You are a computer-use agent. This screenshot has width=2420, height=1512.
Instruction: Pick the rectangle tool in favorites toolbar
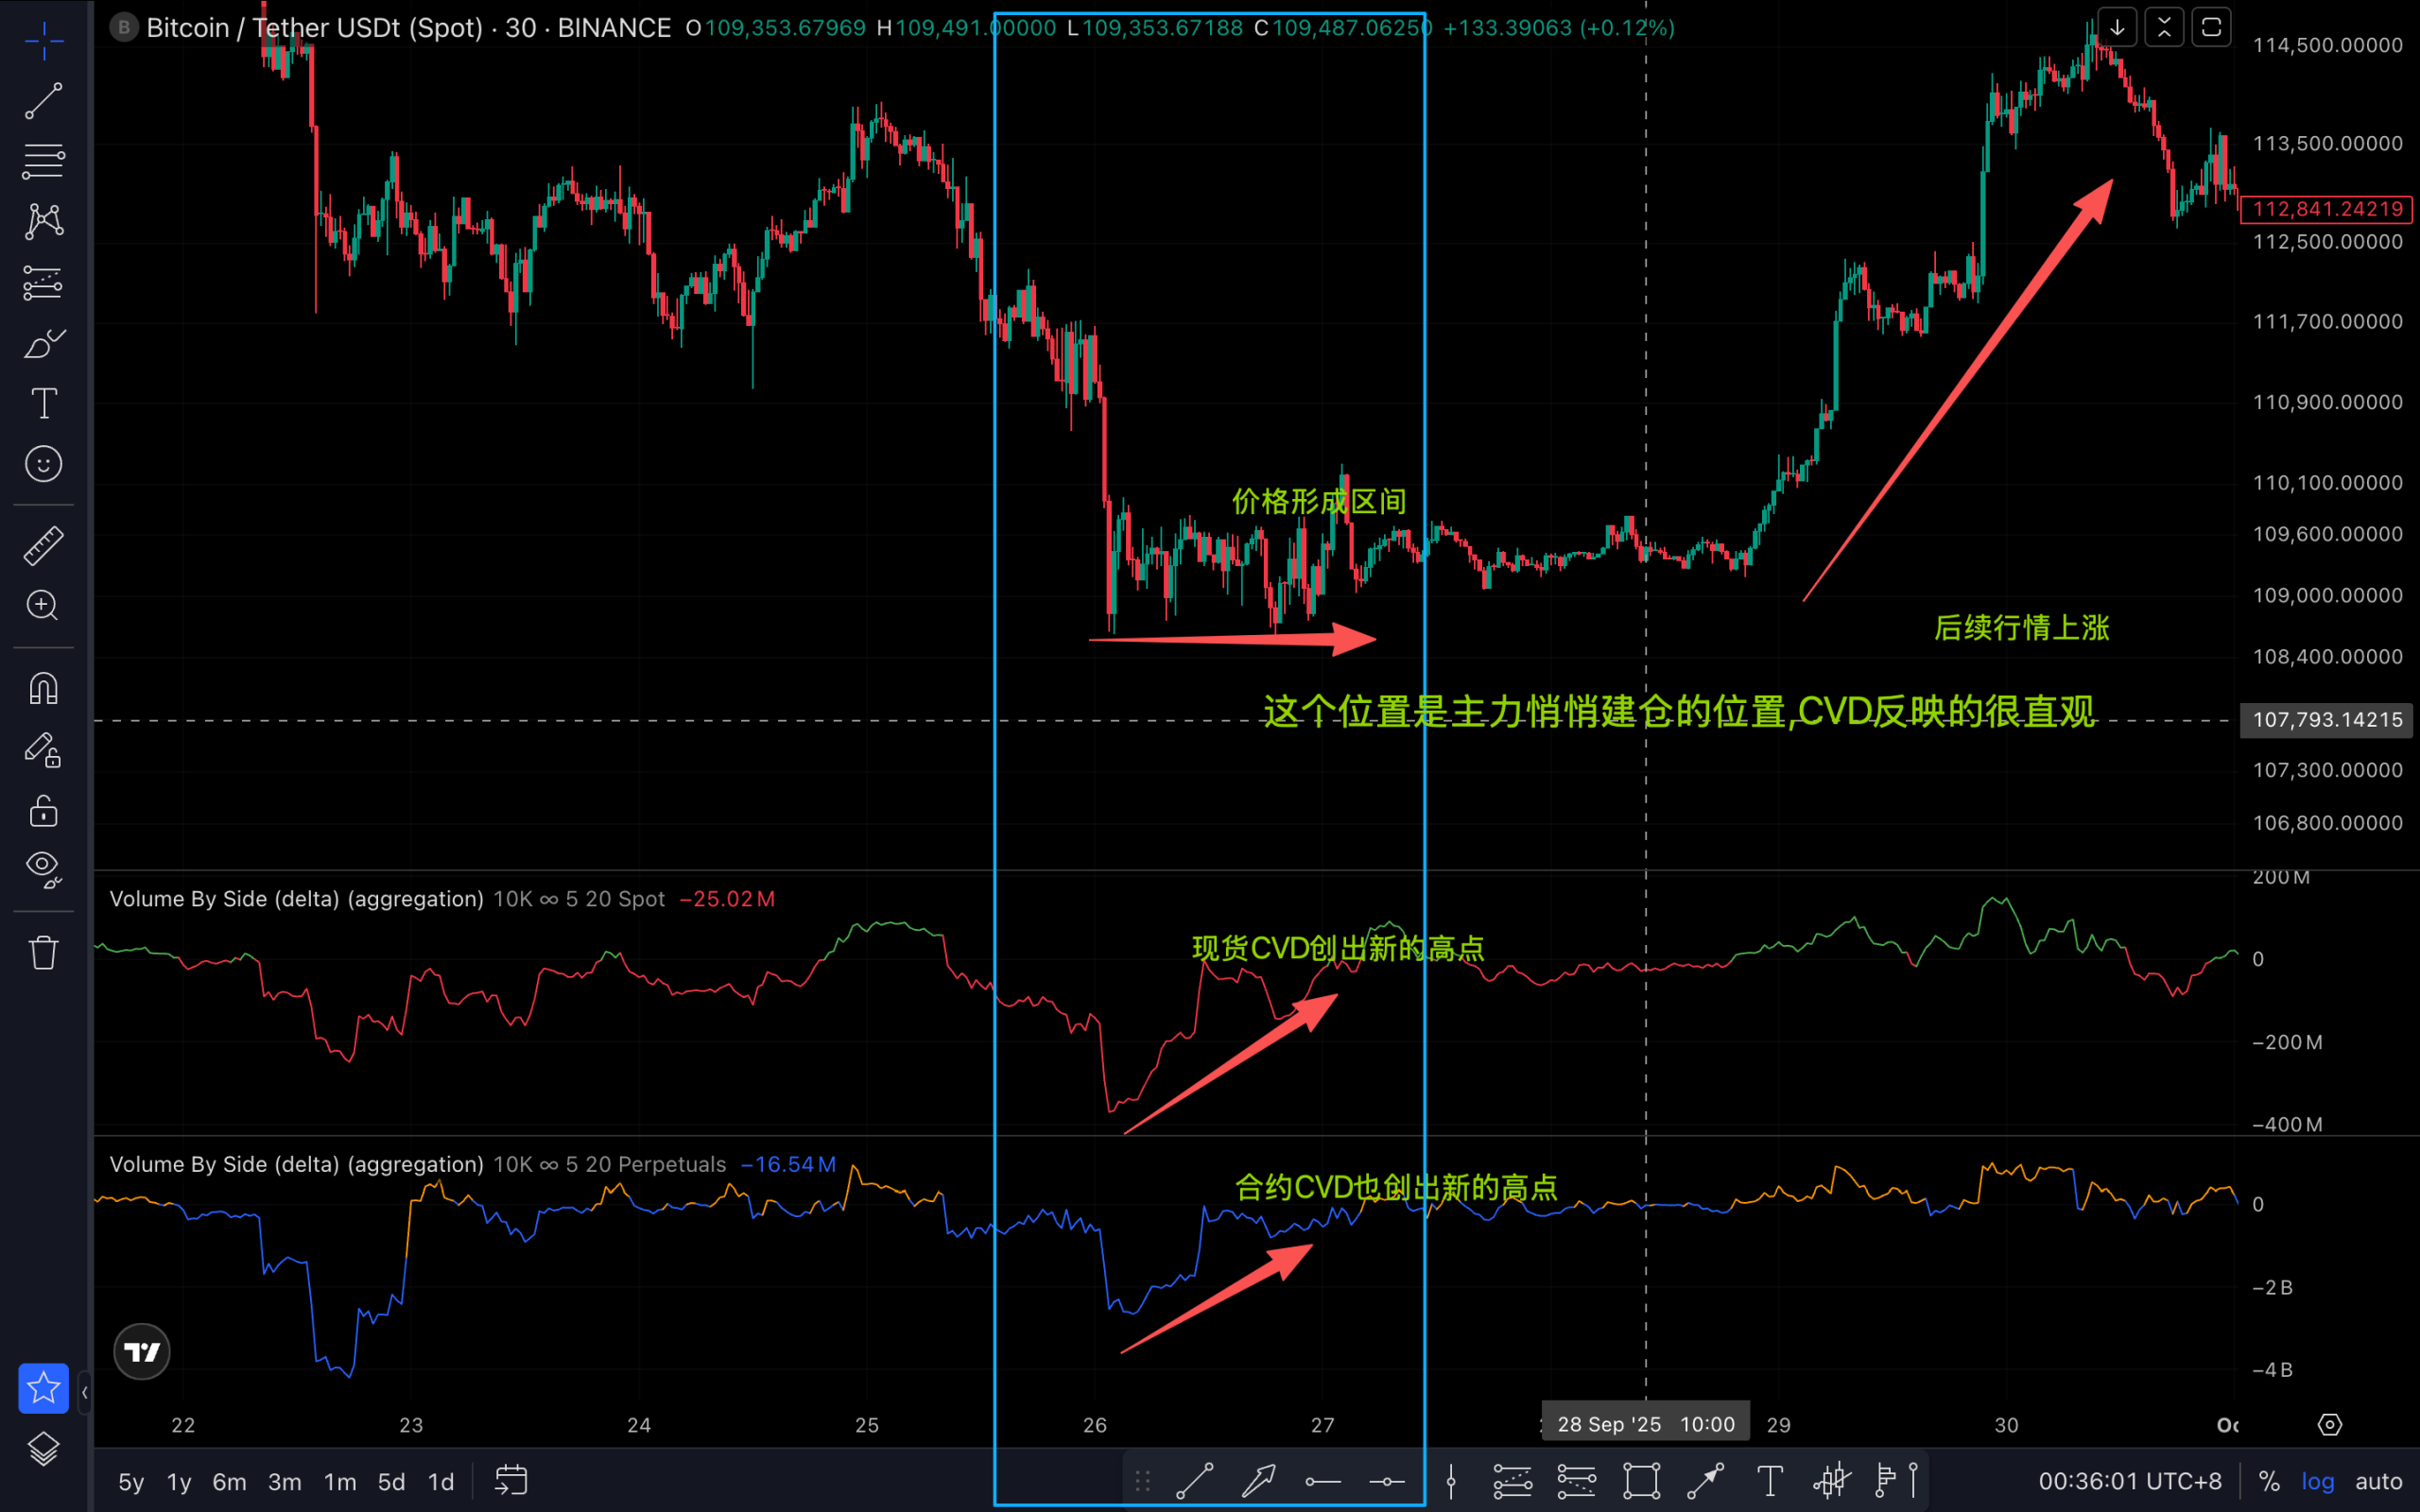pyautogui.click(x=1641, y=1481)
